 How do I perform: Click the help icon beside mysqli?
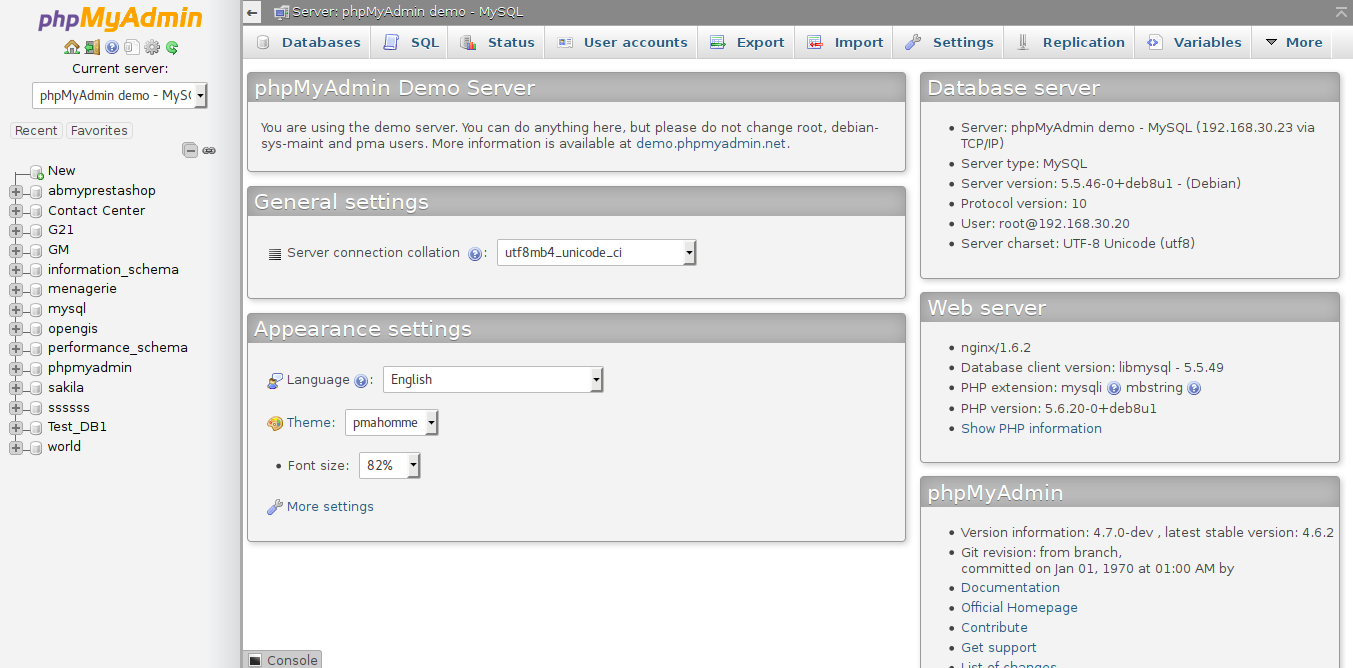(x=1114, y=388)
